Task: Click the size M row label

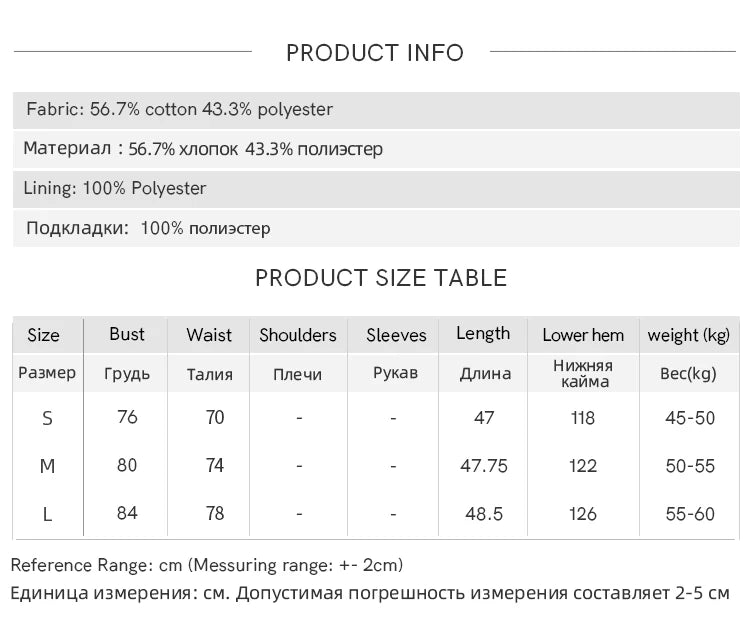Action: click(47, 466)
